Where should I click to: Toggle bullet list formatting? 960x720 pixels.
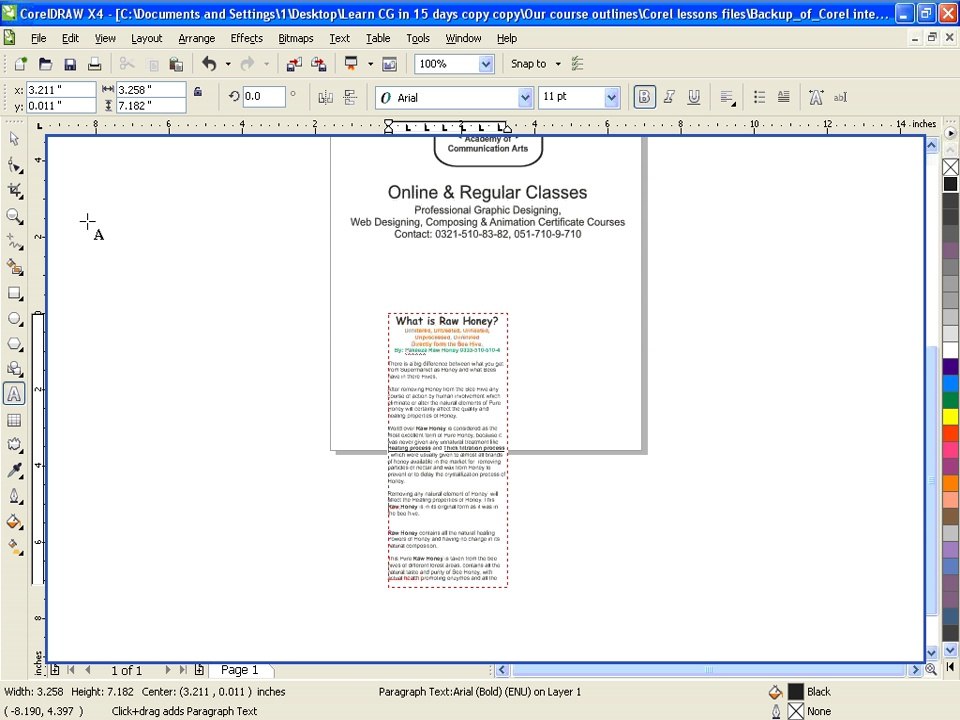click(x=759, y=97)
